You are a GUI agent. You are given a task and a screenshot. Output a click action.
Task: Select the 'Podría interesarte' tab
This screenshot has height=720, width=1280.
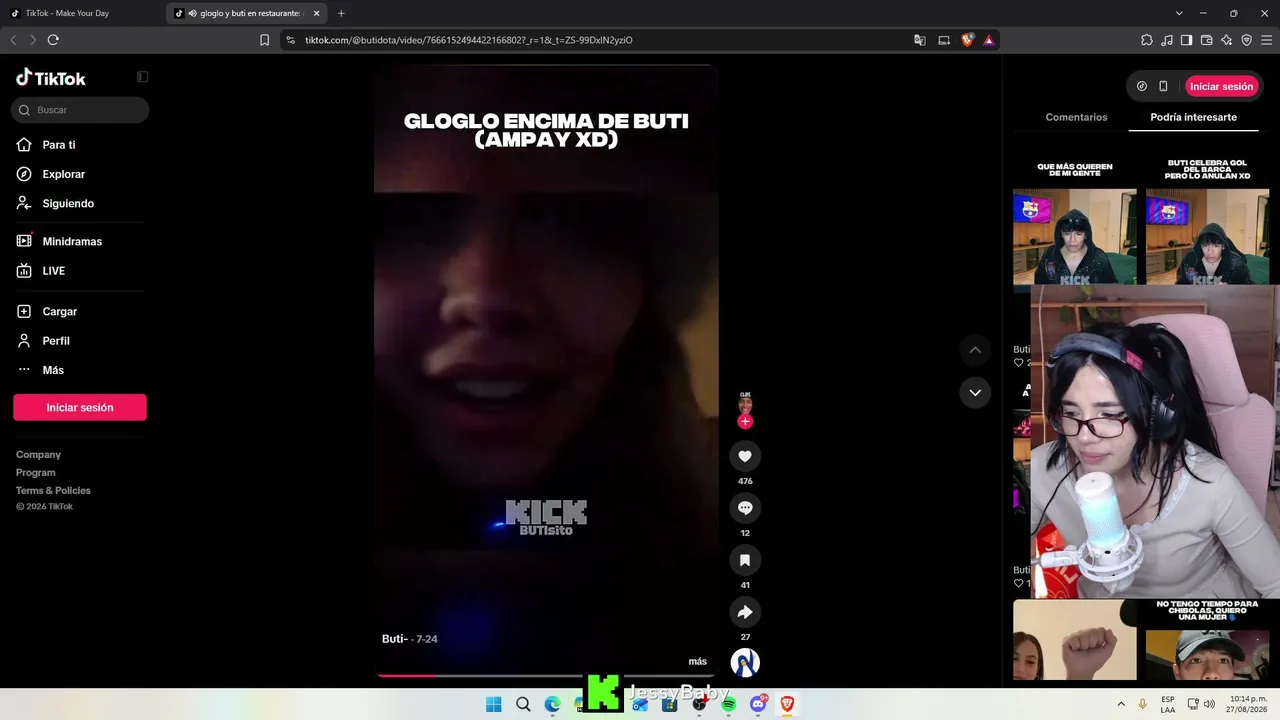pyautogui.click(x=1193, y=117)
